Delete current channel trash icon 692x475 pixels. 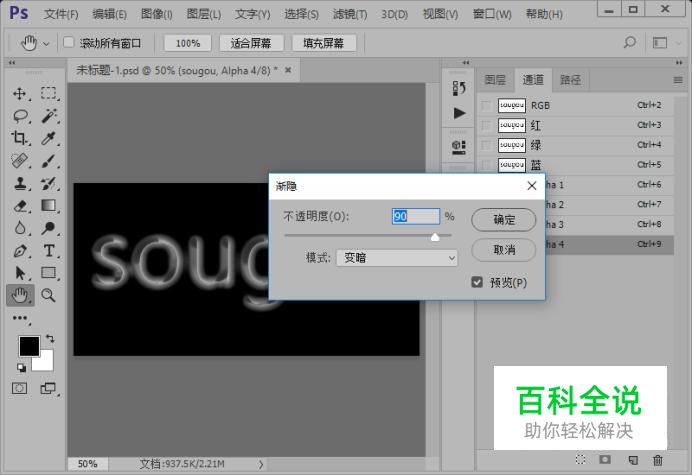(658, 460)
